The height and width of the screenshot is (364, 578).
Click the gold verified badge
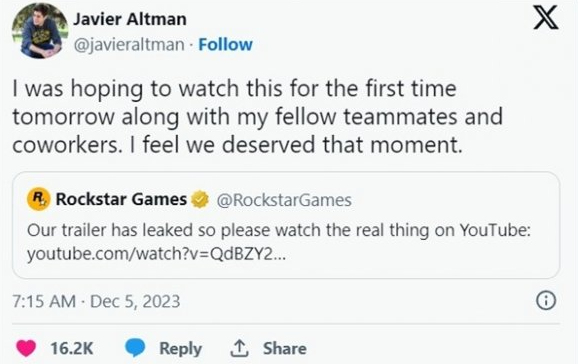(200, 200)
